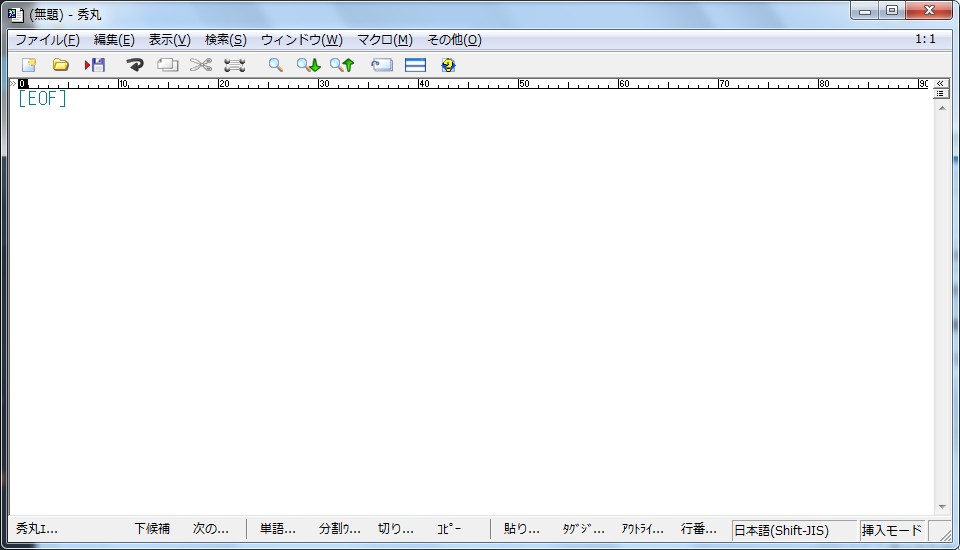Click the 貼り... function key button

click(x=522, y=529)
